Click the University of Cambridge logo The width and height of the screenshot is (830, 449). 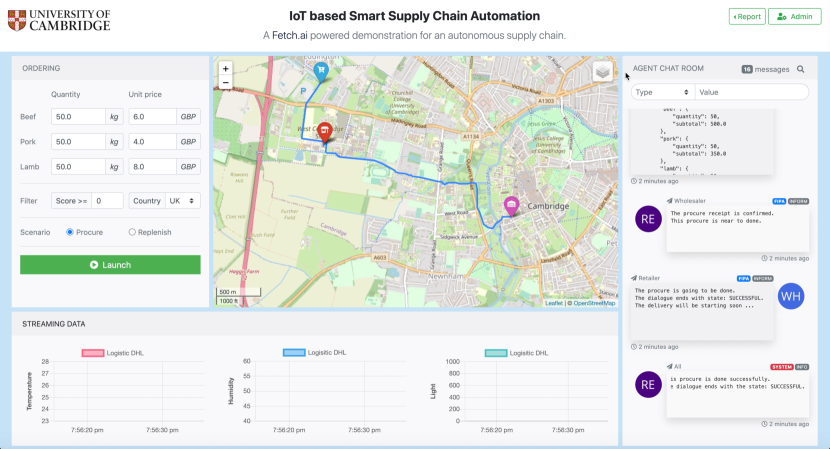pos(59,21)
